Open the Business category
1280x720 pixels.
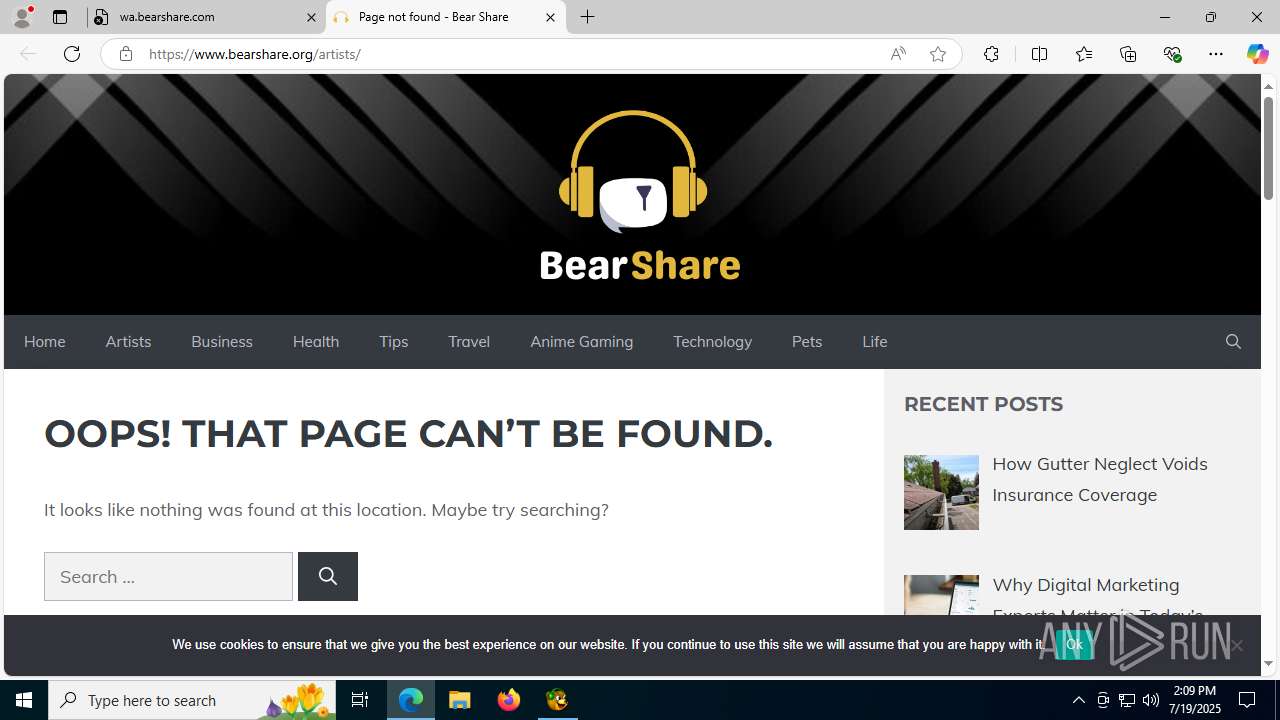(222, 342)
